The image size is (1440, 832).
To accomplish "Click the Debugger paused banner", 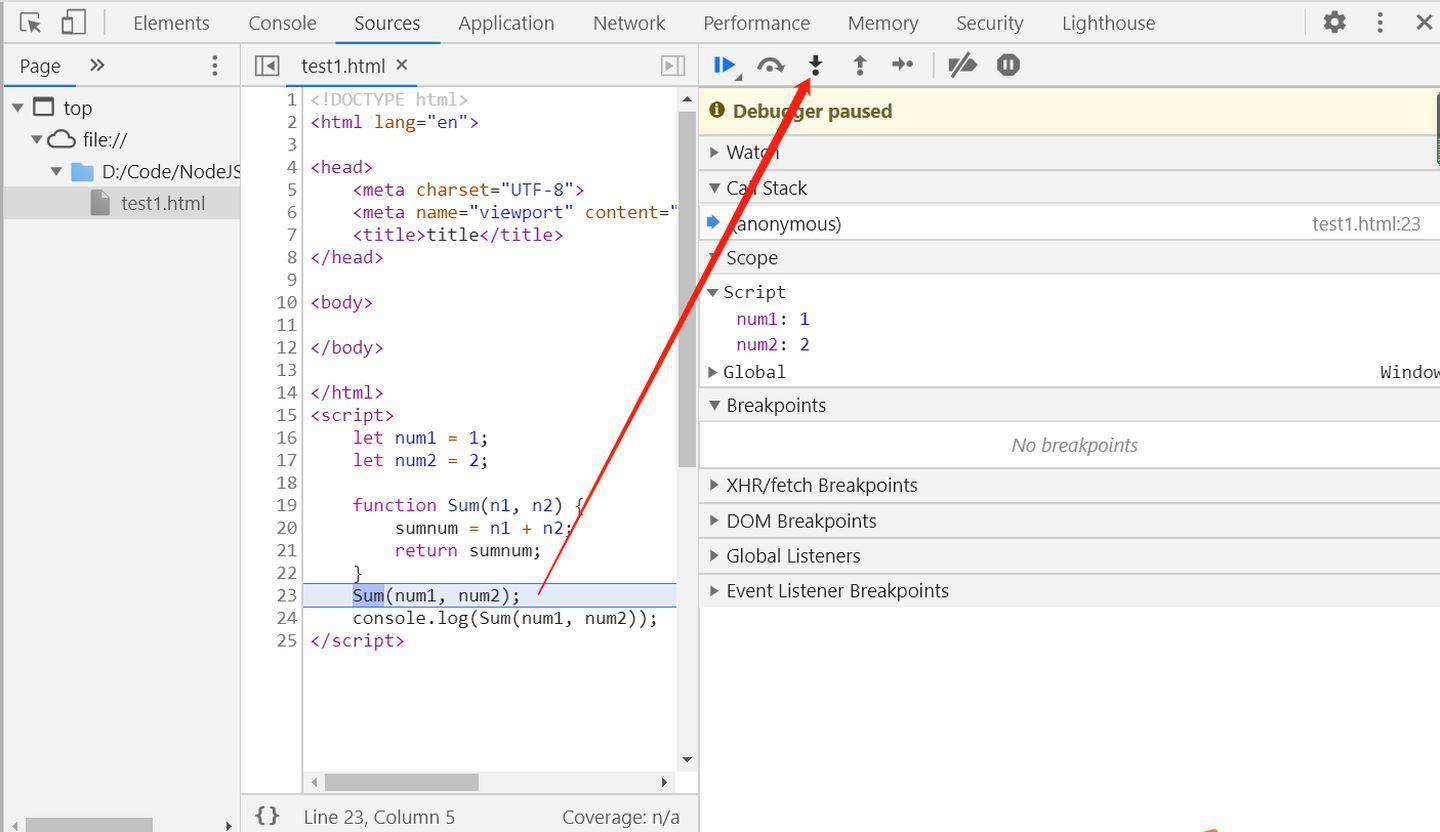I will click(x=1069, y=111).
